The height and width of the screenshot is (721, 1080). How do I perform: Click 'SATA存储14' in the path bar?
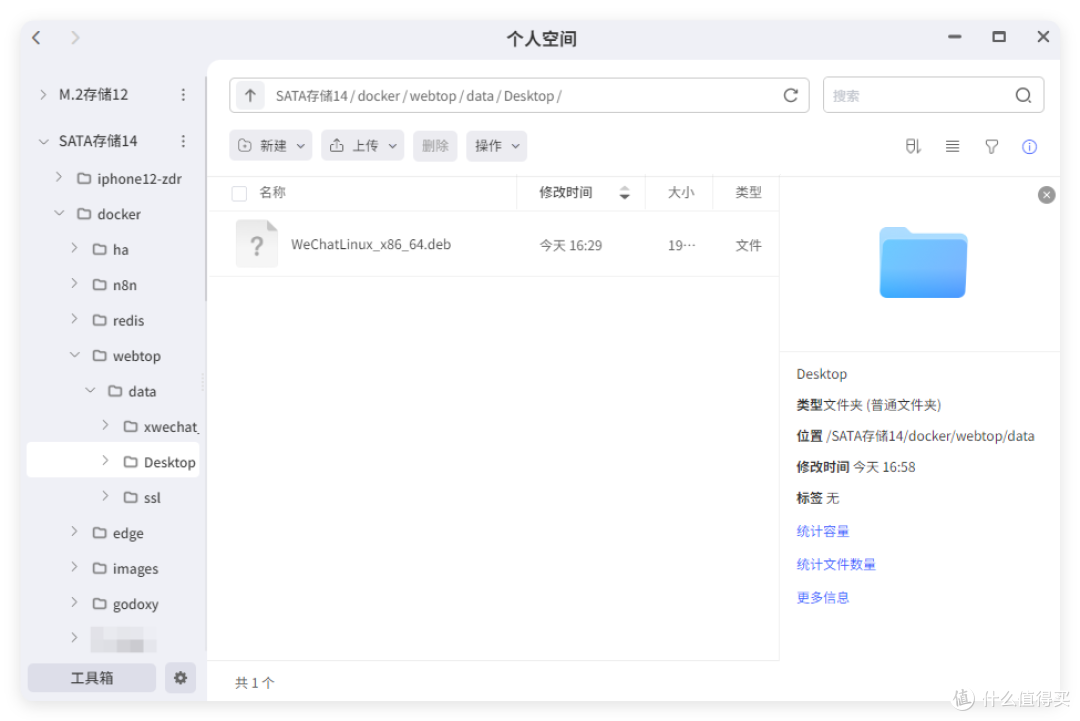[x=311, y=96]
